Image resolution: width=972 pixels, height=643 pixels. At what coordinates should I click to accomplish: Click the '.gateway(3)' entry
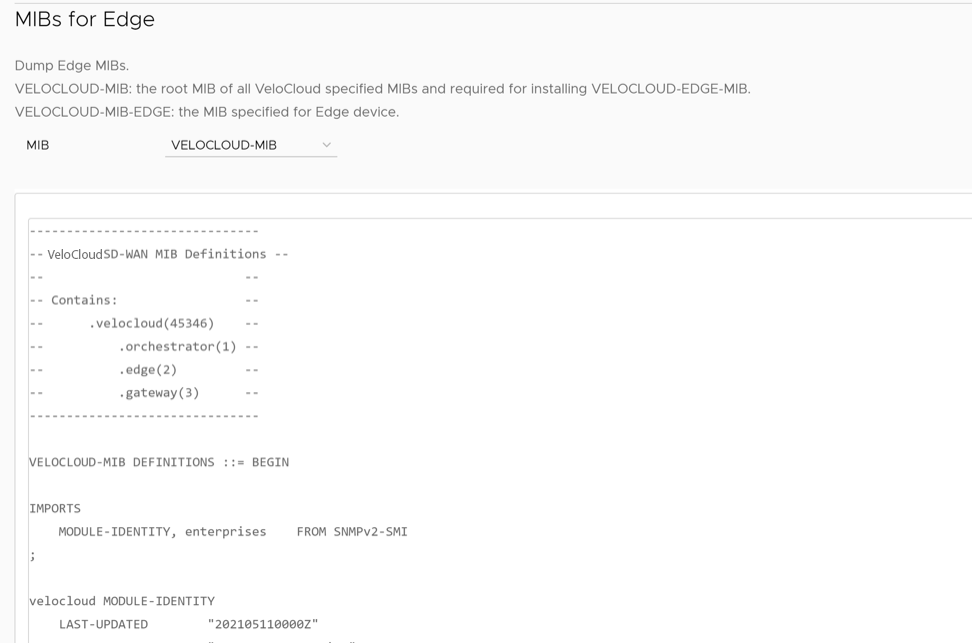pos(158,393)
